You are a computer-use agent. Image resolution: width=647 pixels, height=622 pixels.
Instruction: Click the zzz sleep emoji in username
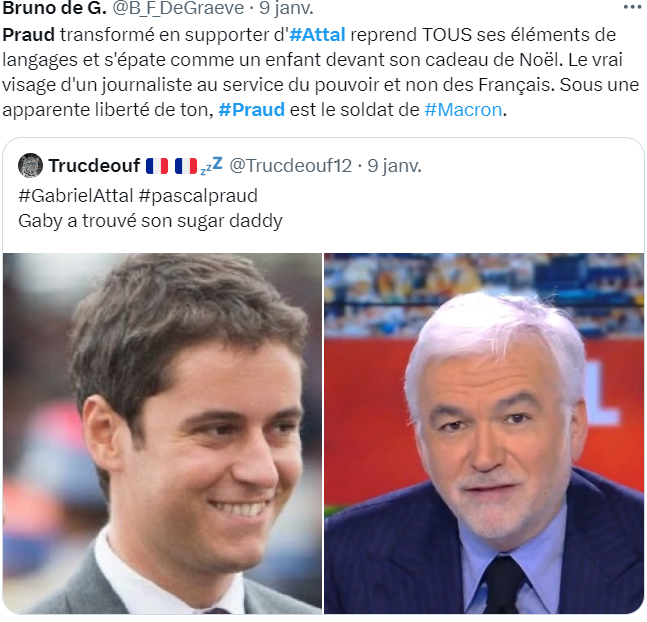212,166
